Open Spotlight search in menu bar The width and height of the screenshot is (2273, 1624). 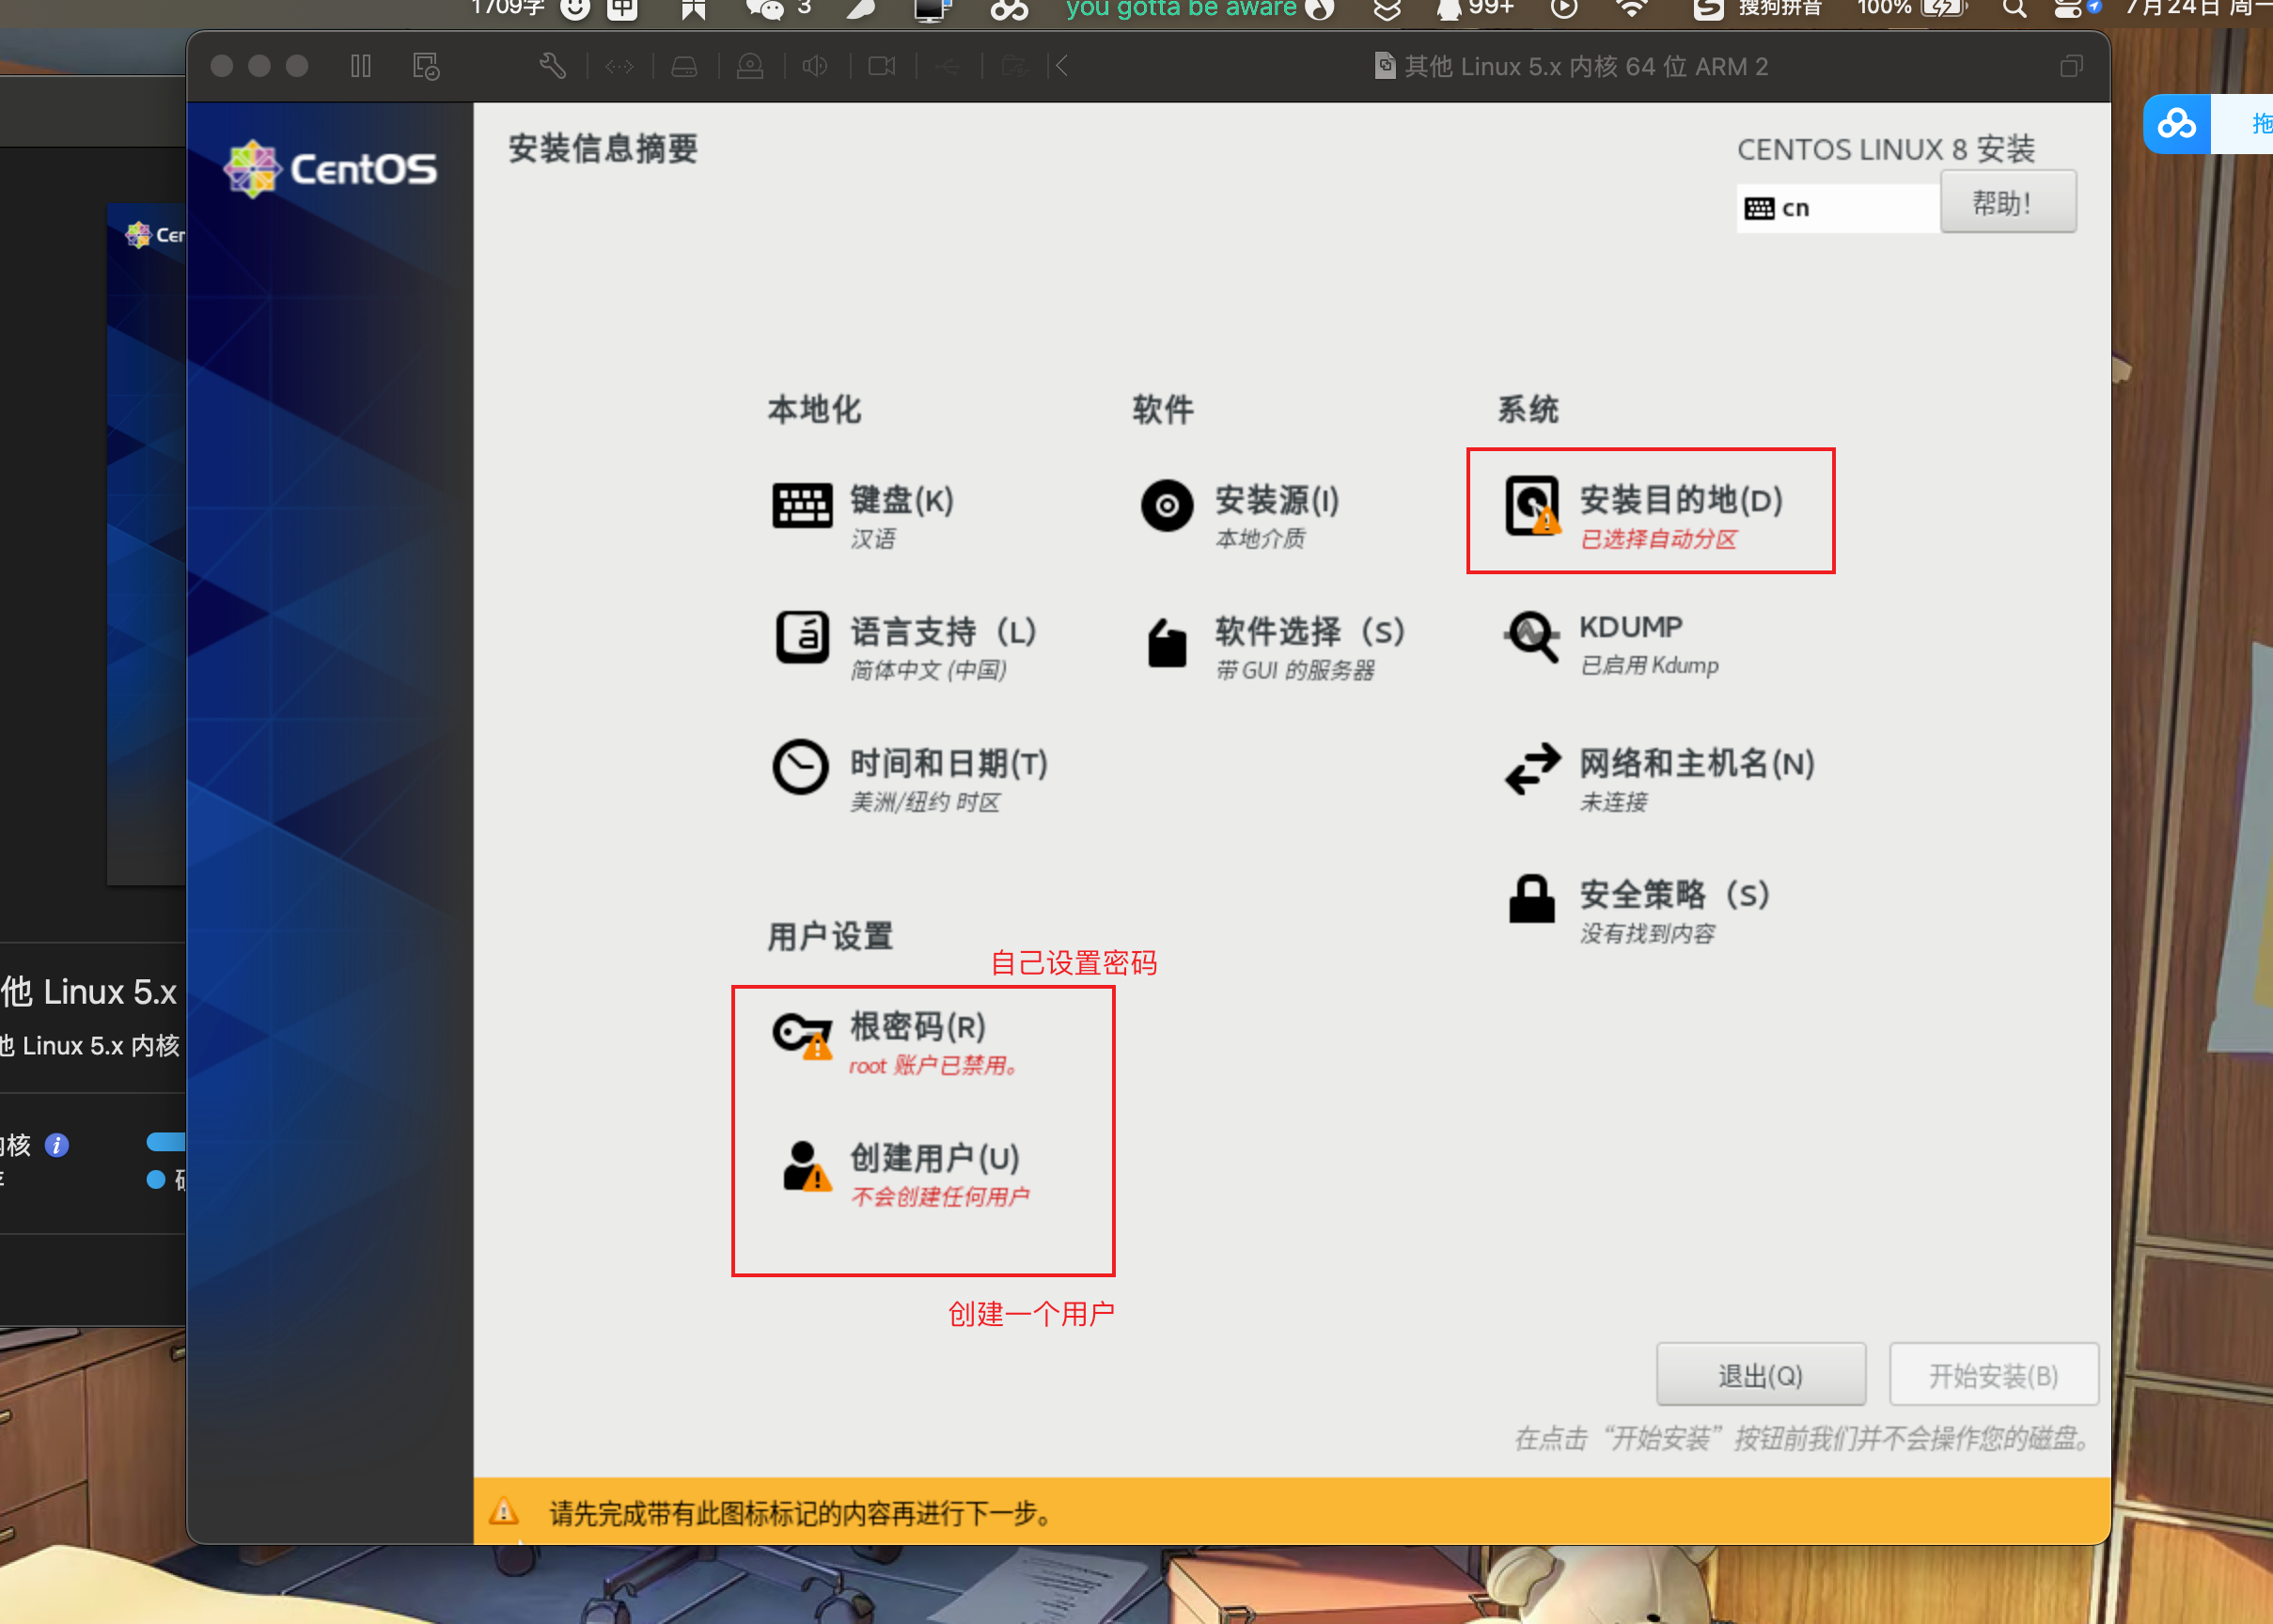(2014, 10)
